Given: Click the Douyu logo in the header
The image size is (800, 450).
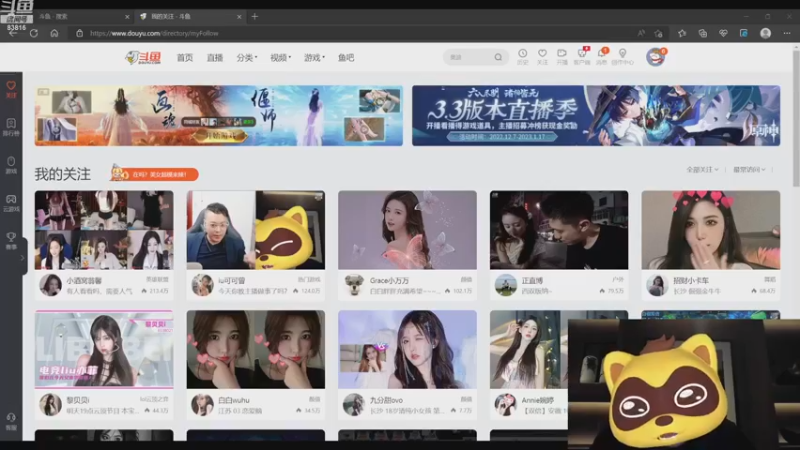Looking at the screenshot, I should point(143,58).
